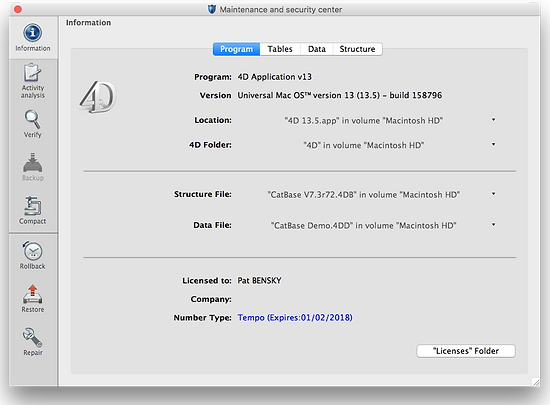
Task: Close the Maintenance and security center window
Action: [x=18, y=9]
